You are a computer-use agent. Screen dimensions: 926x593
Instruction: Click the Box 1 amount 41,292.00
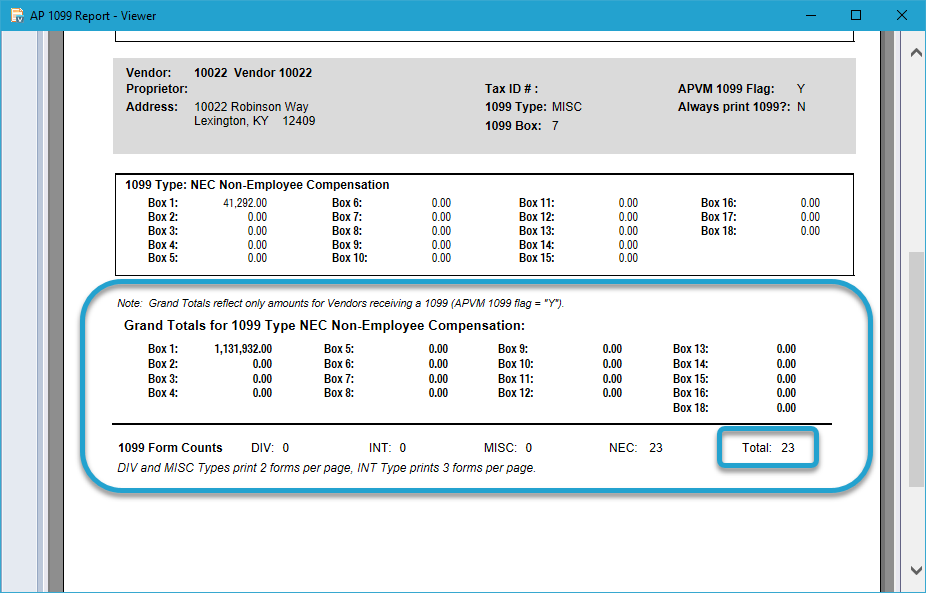pyautogui.click(x=245, y=203)
